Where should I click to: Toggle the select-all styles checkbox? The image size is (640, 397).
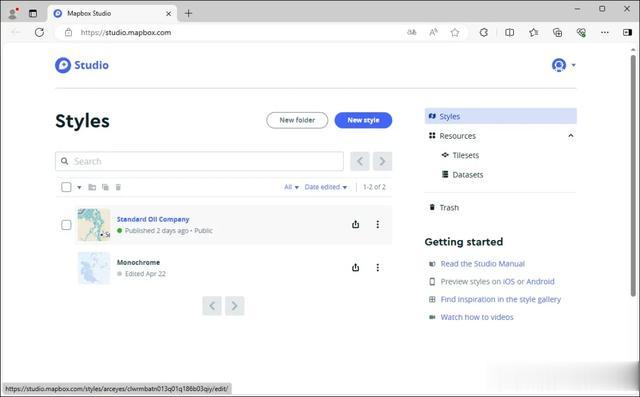click(x=66, y=187)
